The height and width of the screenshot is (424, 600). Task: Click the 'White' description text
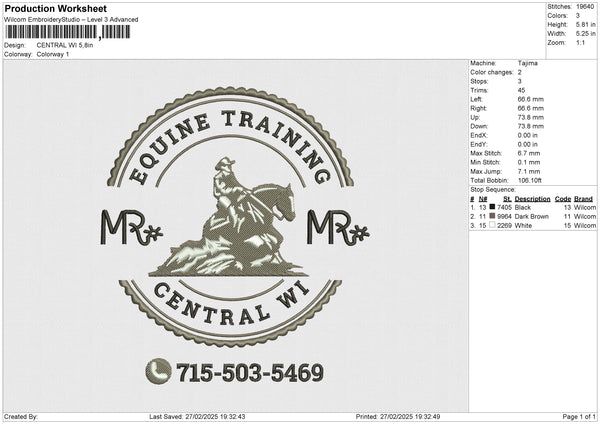[x=523, y=226]
